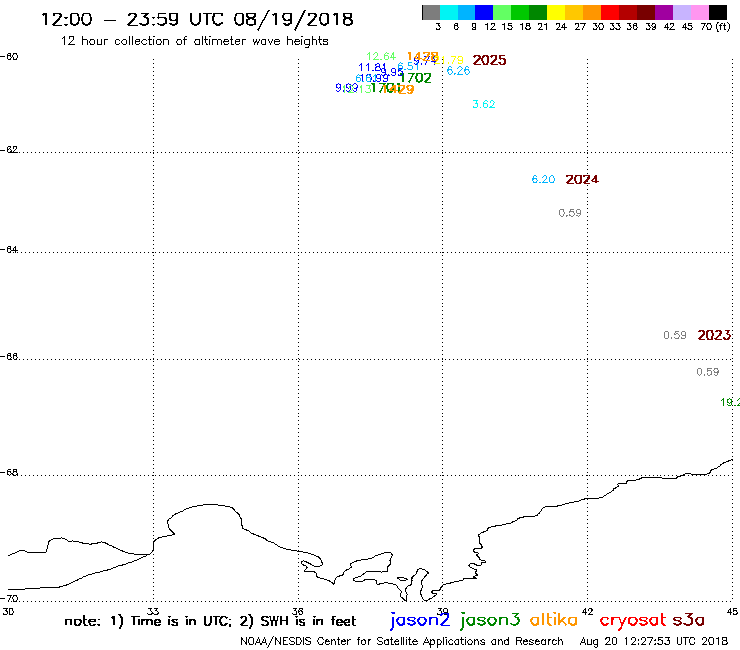The height and width of the screenshot is (650, 740).
Task: Click the orange "altika" satellite label
Action: pos(554,620)
